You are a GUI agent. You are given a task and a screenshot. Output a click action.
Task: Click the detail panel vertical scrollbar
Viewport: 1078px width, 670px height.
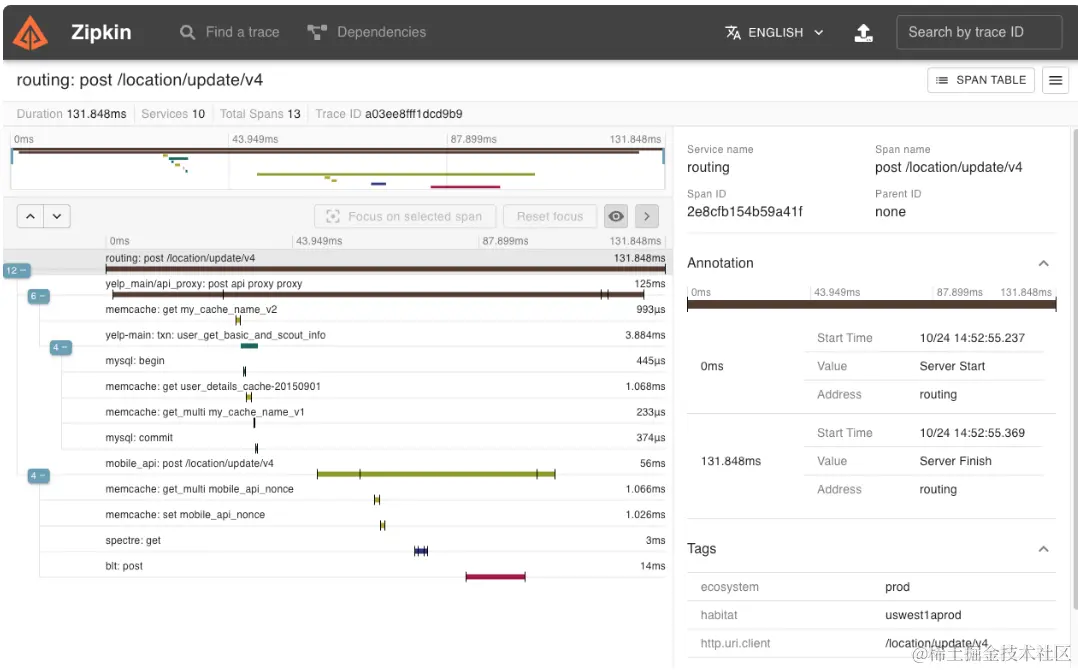(1075, 368)
